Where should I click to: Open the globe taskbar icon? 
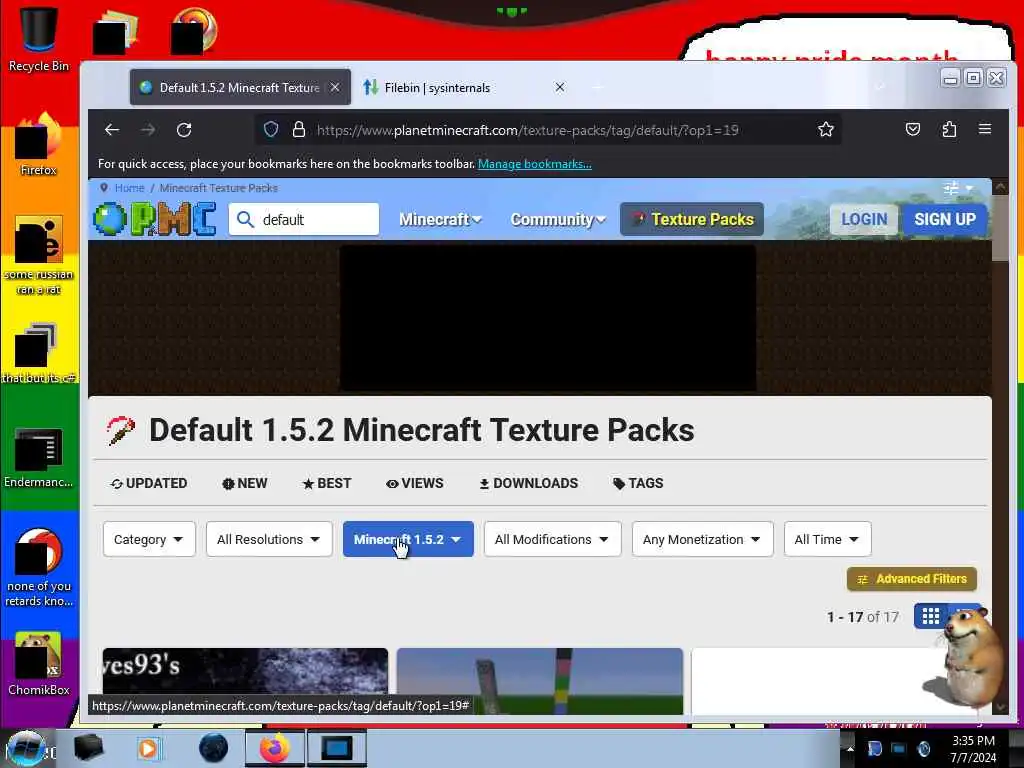[213, 748]
